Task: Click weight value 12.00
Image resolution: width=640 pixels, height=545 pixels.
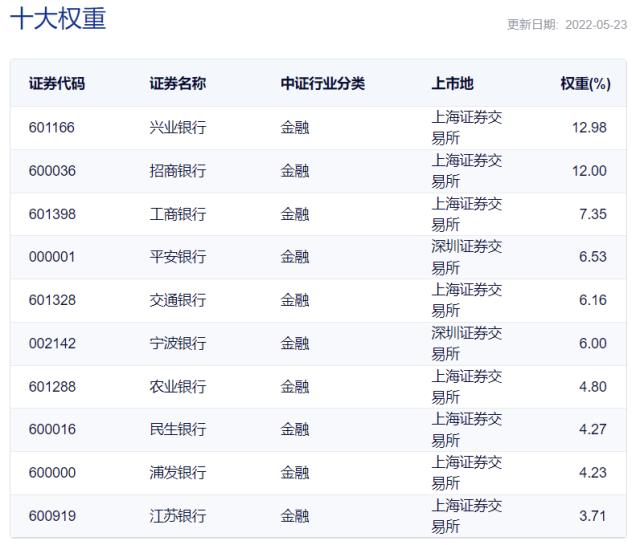Action: pos(589,171)
